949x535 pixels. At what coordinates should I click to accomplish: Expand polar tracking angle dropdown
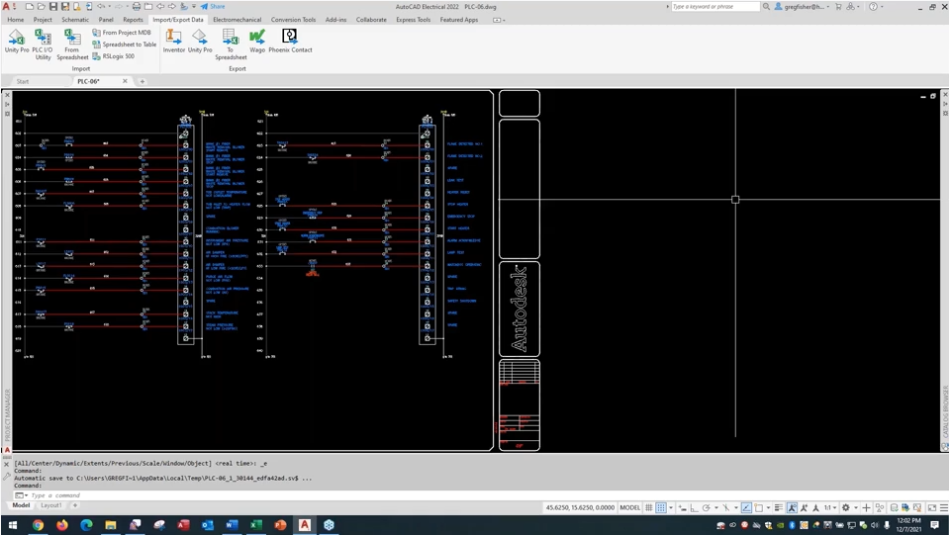[717, 508]
